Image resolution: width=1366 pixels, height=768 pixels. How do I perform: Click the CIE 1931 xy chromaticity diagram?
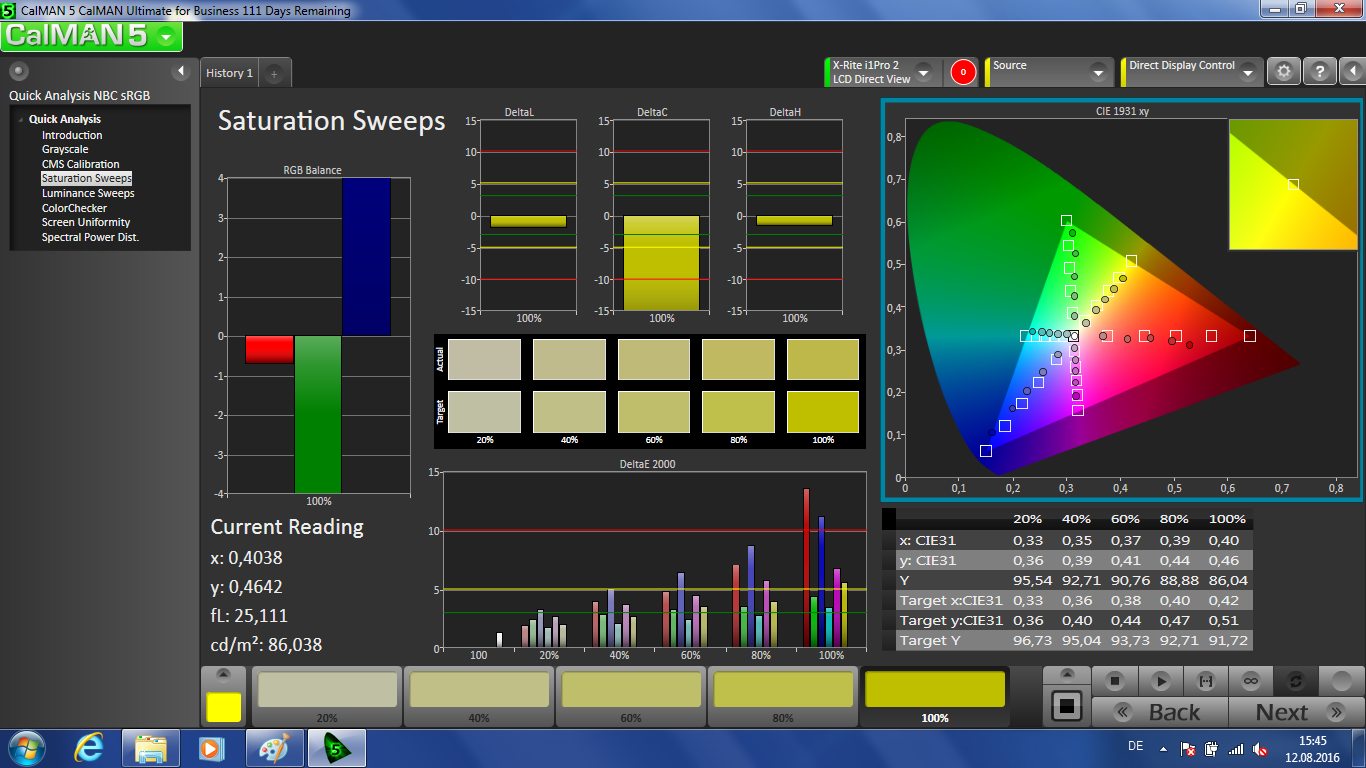(1121, 300)
